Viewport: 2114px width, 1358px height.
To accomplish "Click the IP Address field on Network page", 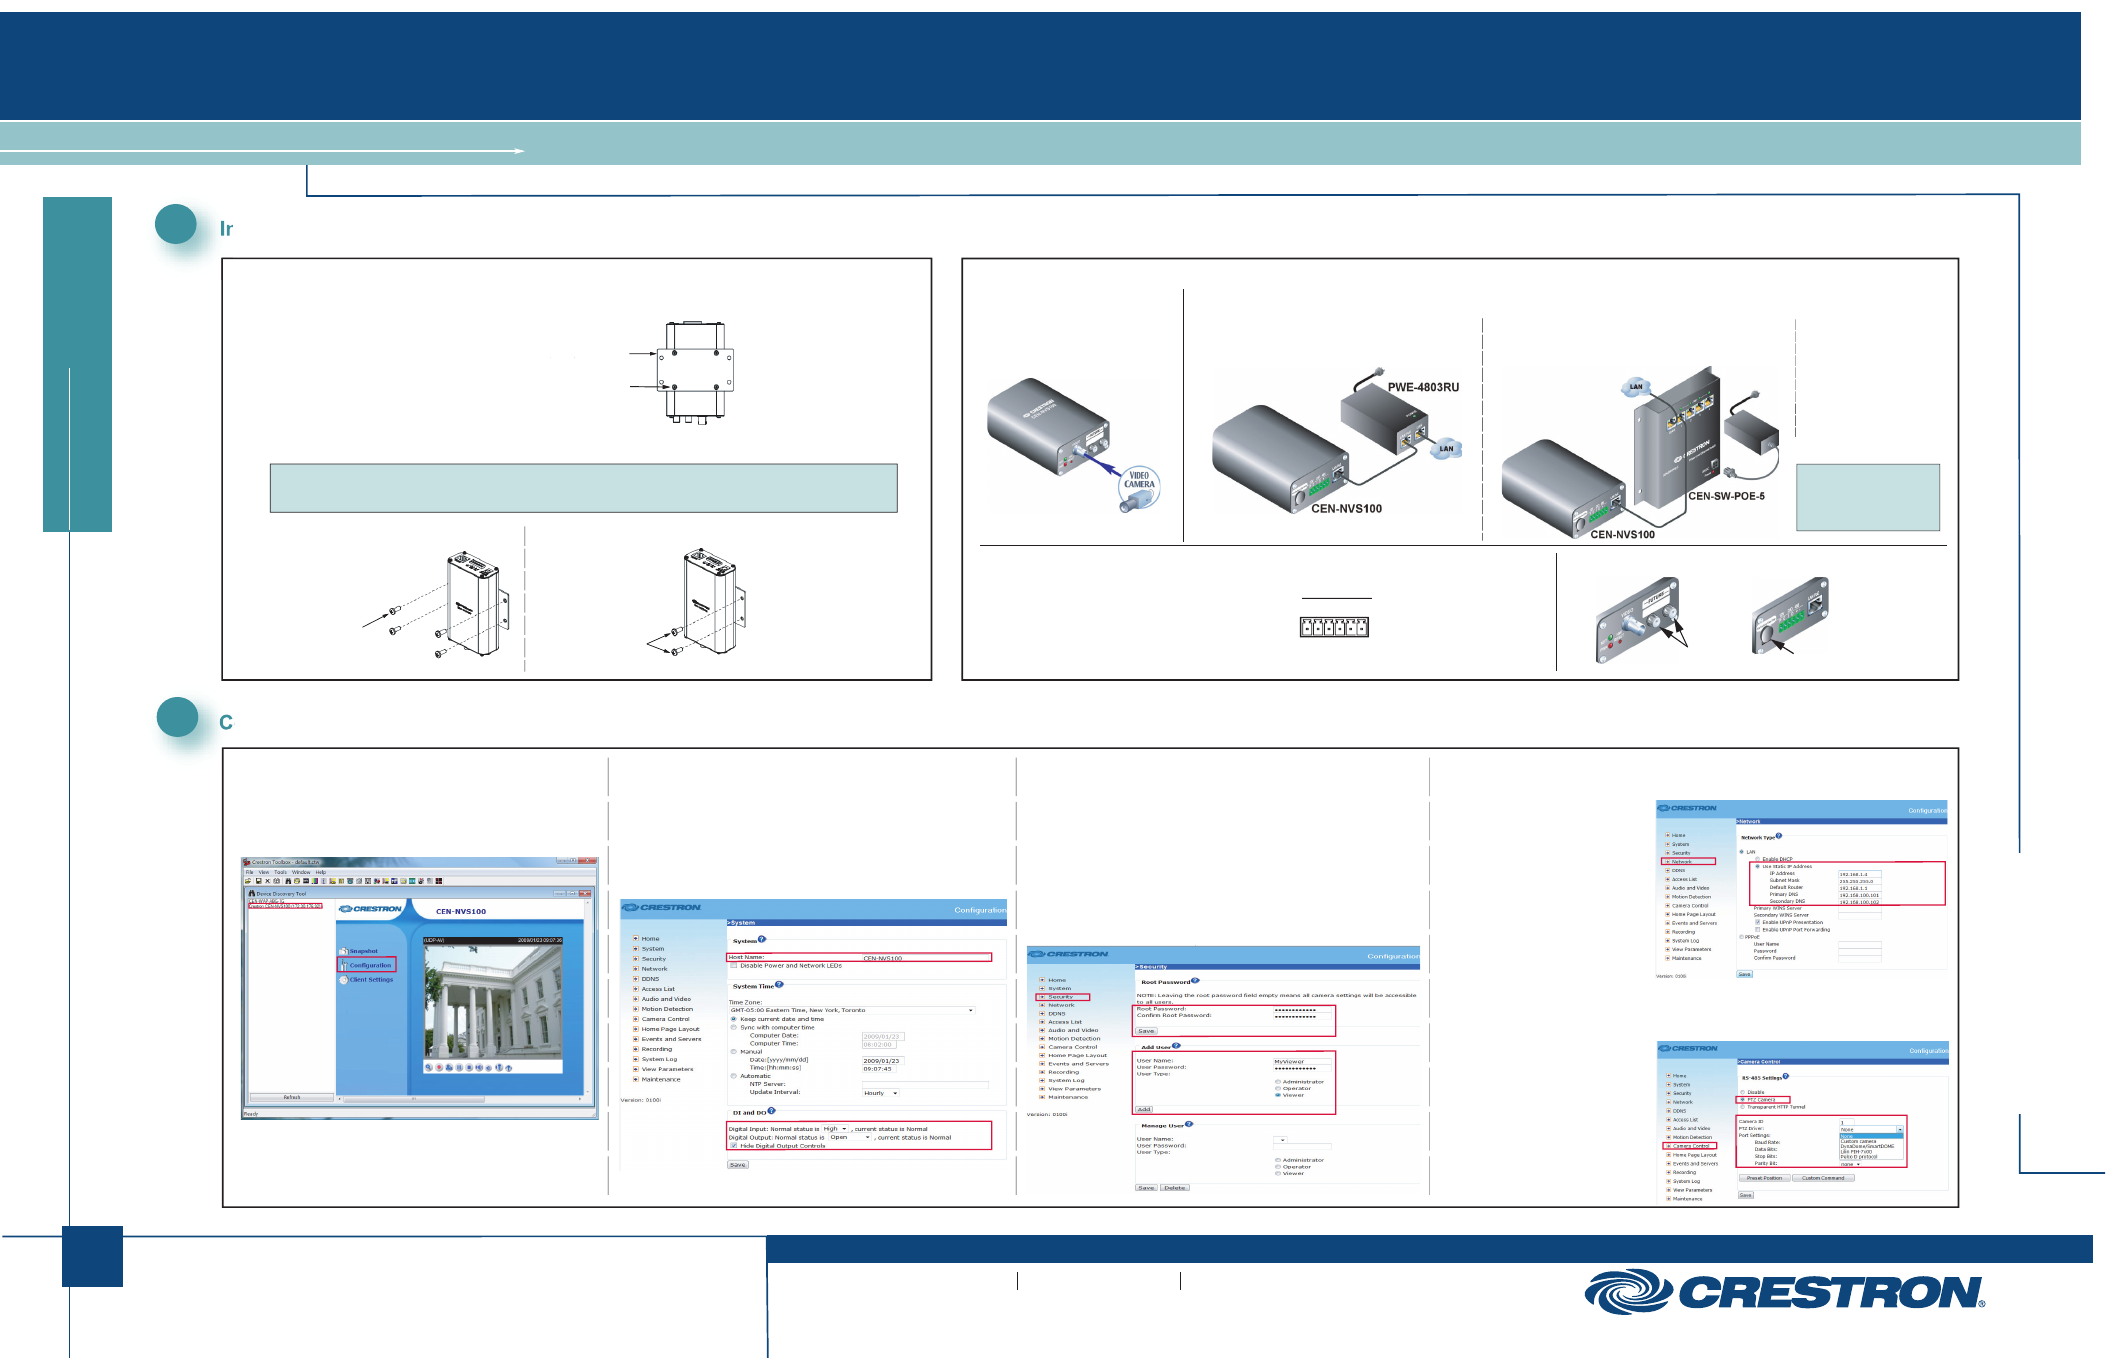I will 1860,874.
